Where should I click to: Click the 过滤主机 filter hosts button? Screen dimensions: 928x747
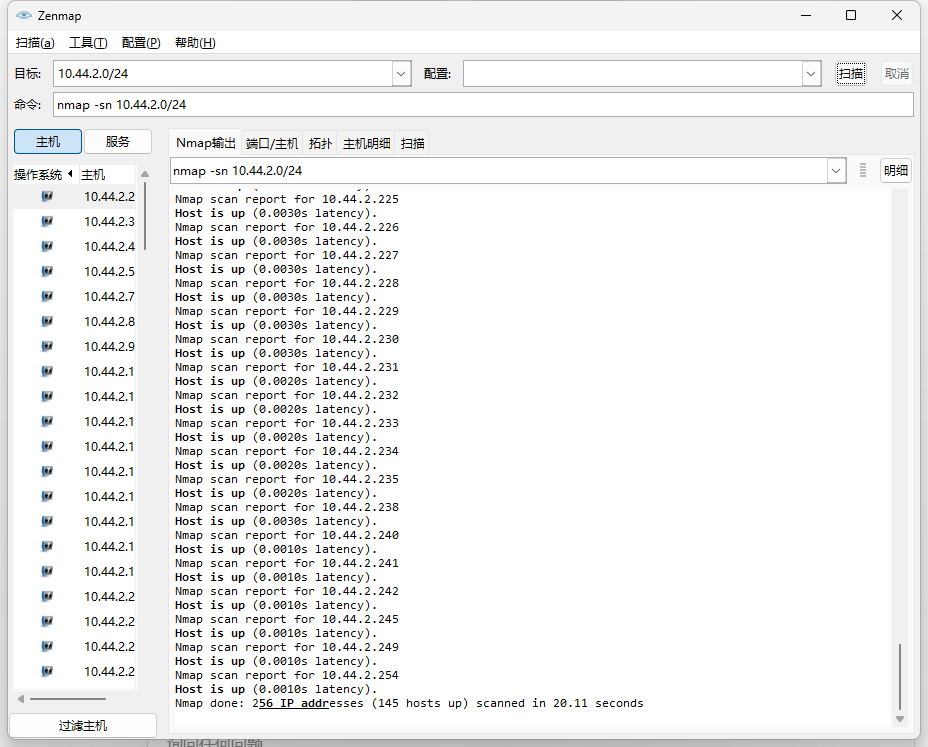coord(83,726)
